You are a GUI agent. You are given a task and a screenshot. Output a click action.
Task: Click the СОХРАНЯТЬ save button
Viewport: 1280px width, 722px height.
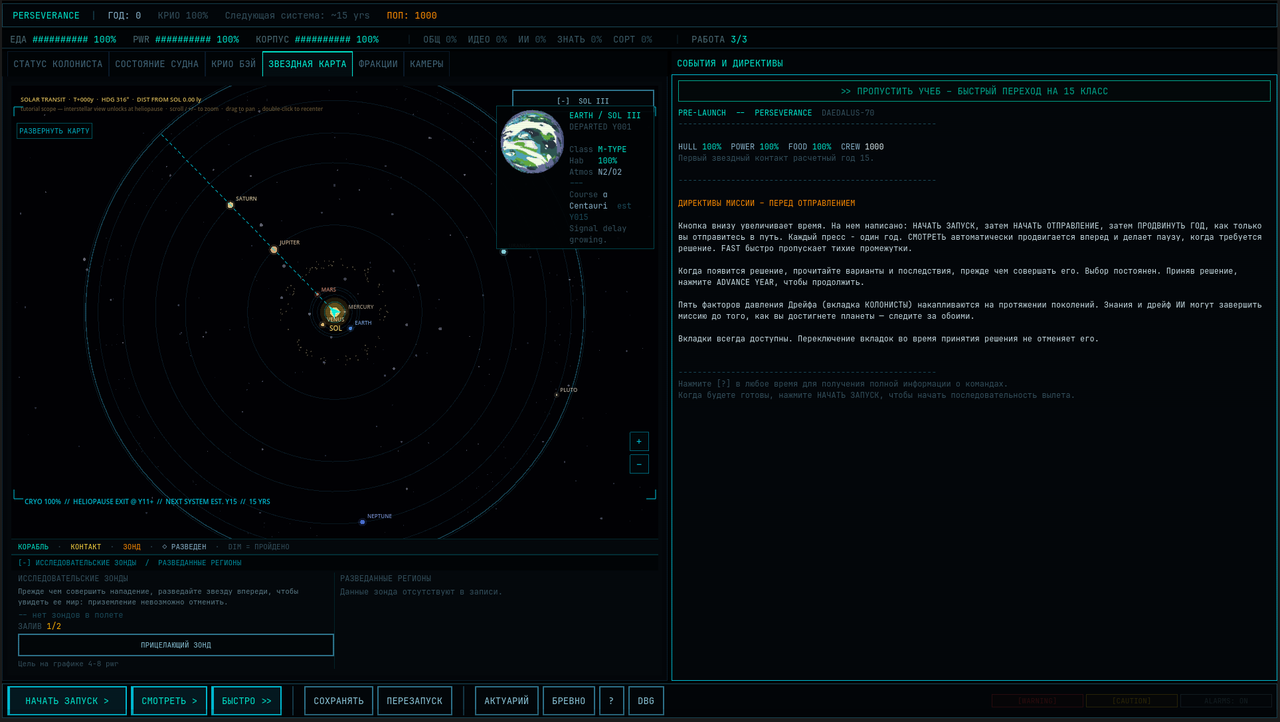339,701
